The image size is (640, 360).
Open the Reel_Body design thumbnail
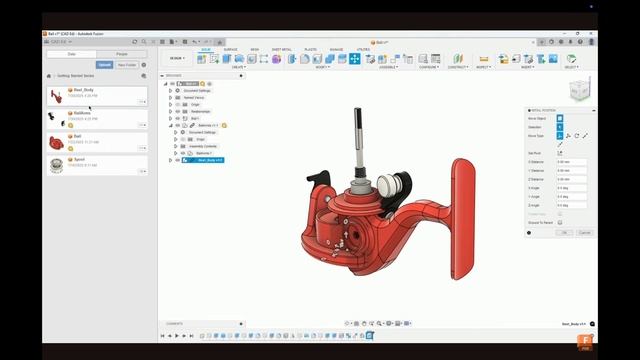point(56,96)
